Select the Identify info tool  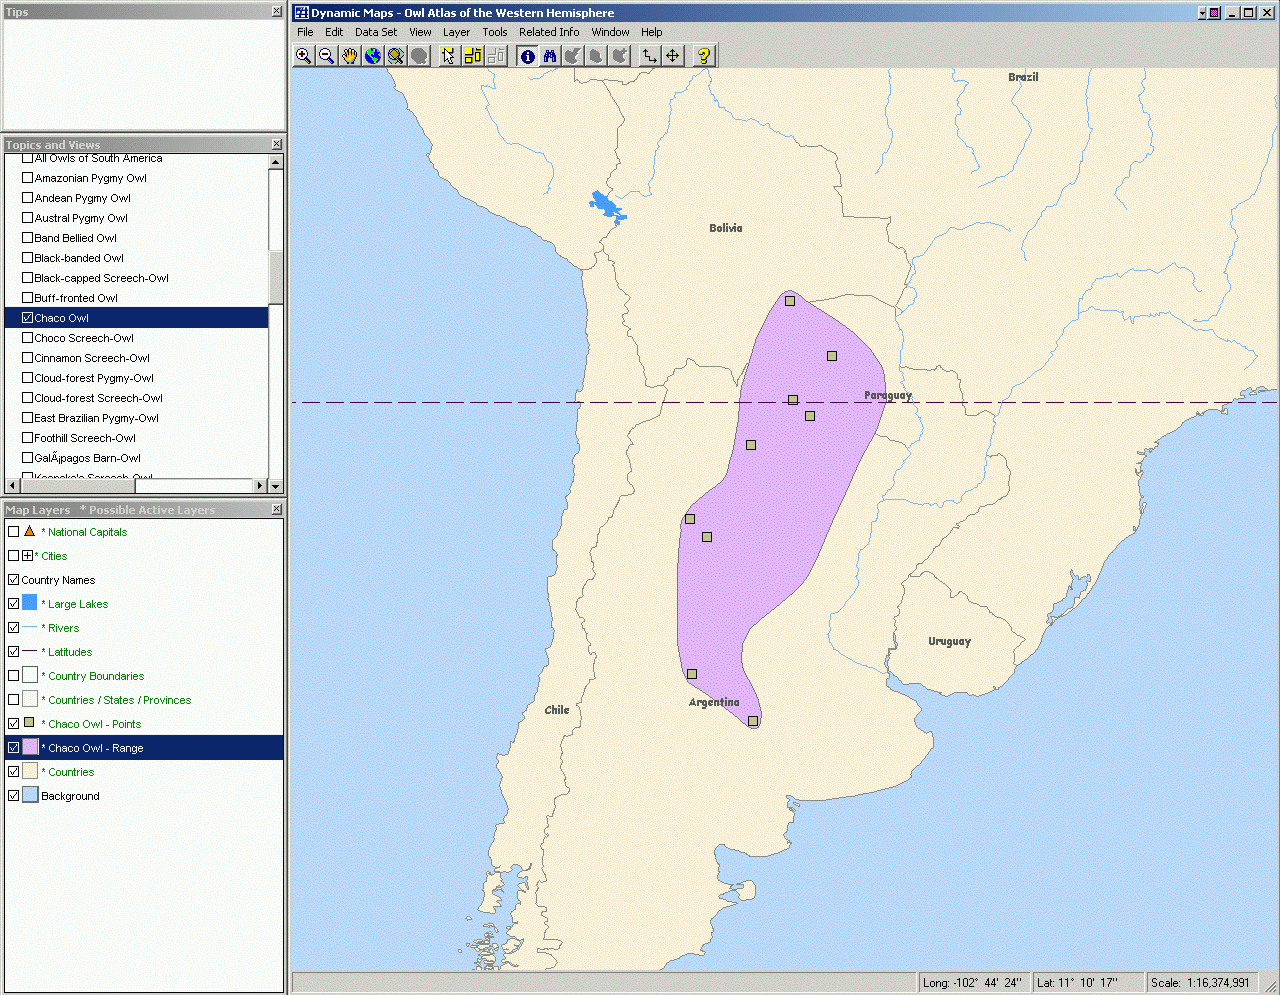pos(527,56)
